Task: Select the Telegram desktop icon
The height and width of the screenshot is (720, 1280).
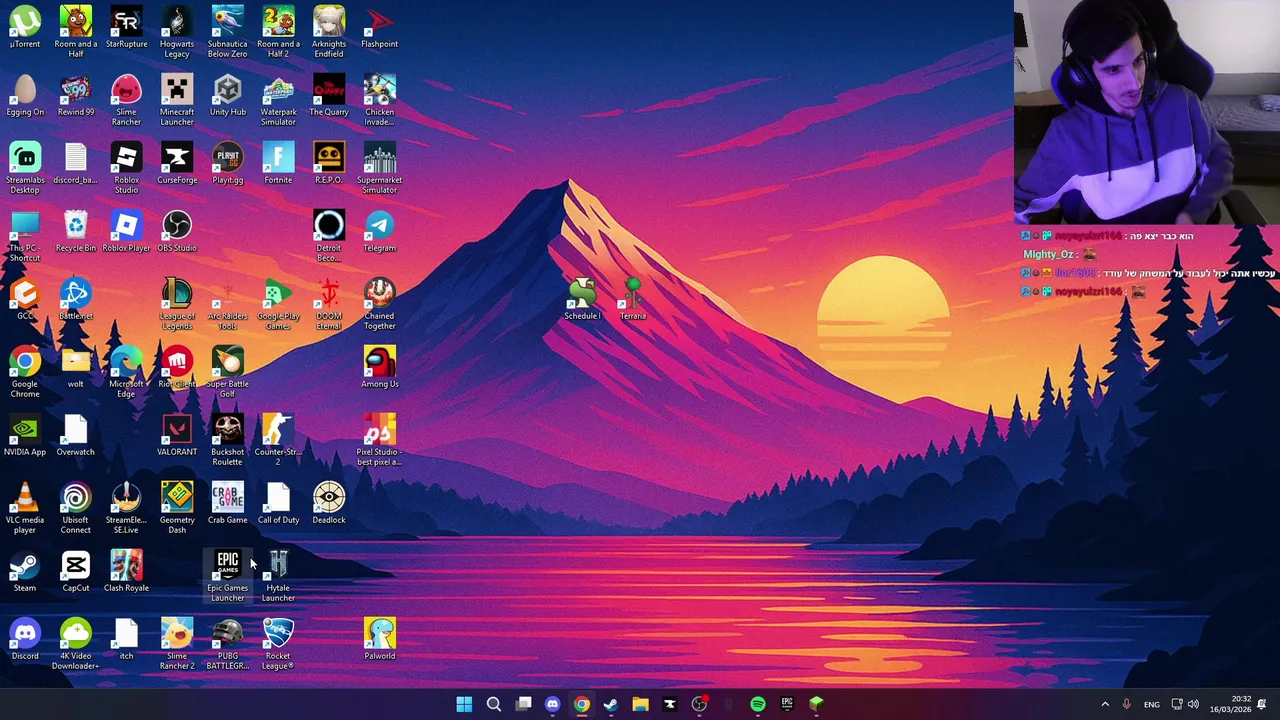Action: coord(379,231)
